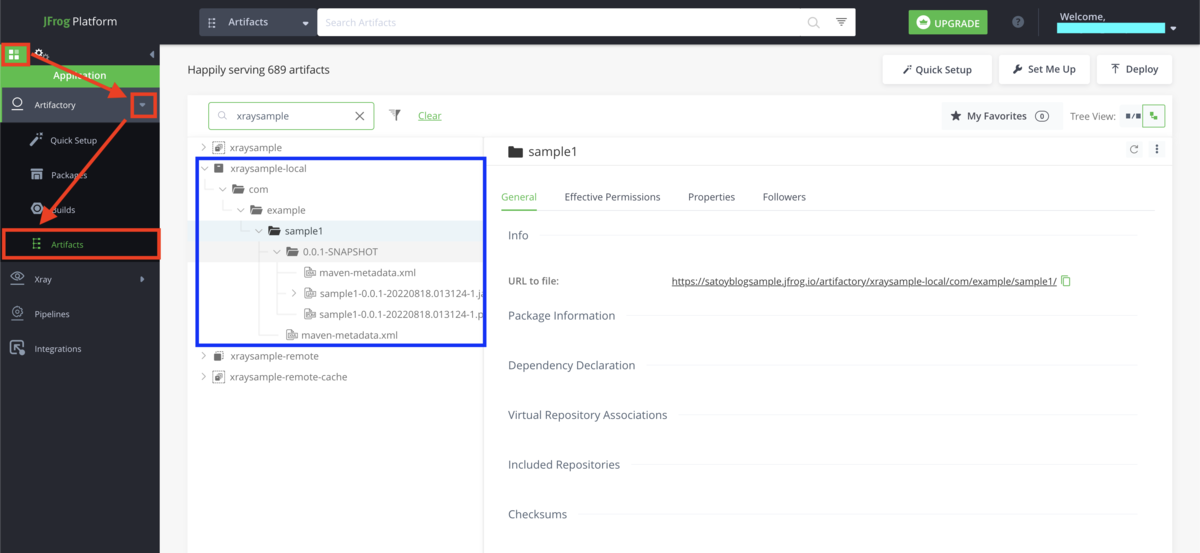Switch to the General tab
The image size is (1200, 553).
pyautogui.click(x=519, y=197)
